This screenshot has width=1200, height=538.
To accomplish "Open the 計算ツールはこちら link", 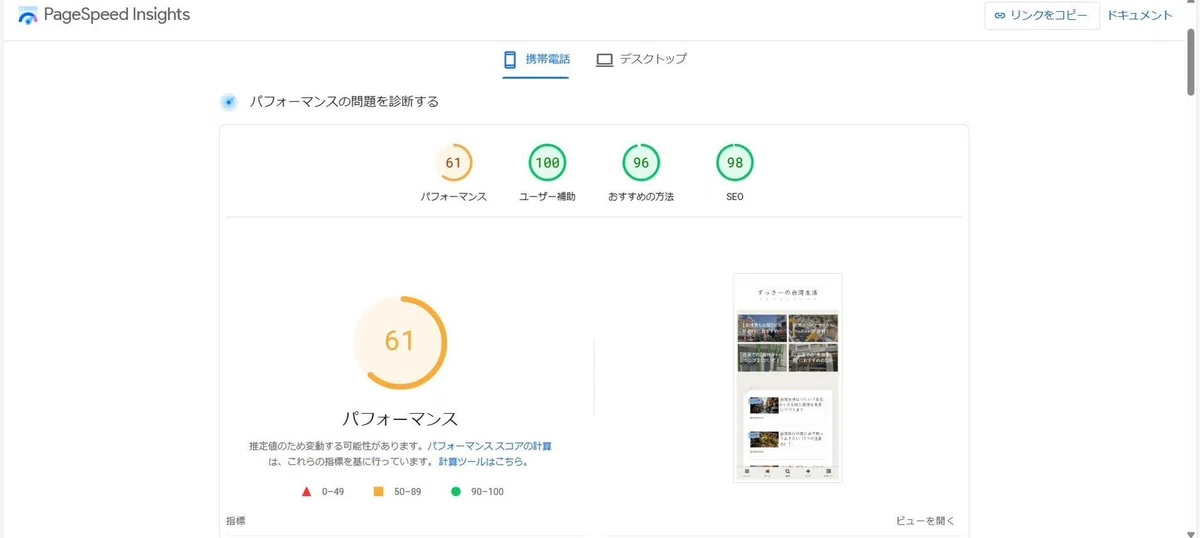I will click(483, 462).
